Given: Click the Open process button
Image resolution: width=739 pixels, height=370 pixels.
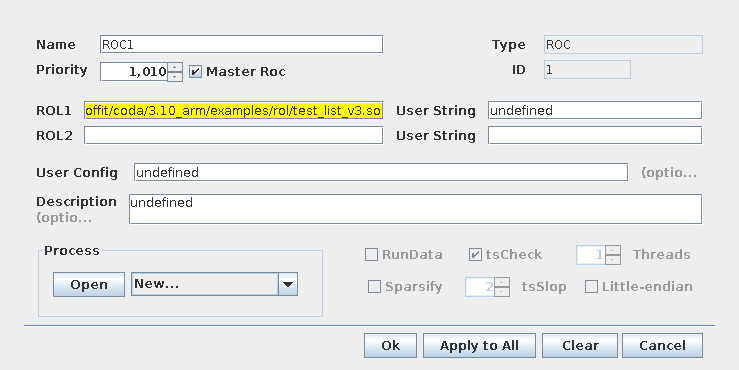Looking at the screenshot, I should click(x=89, y=285).
